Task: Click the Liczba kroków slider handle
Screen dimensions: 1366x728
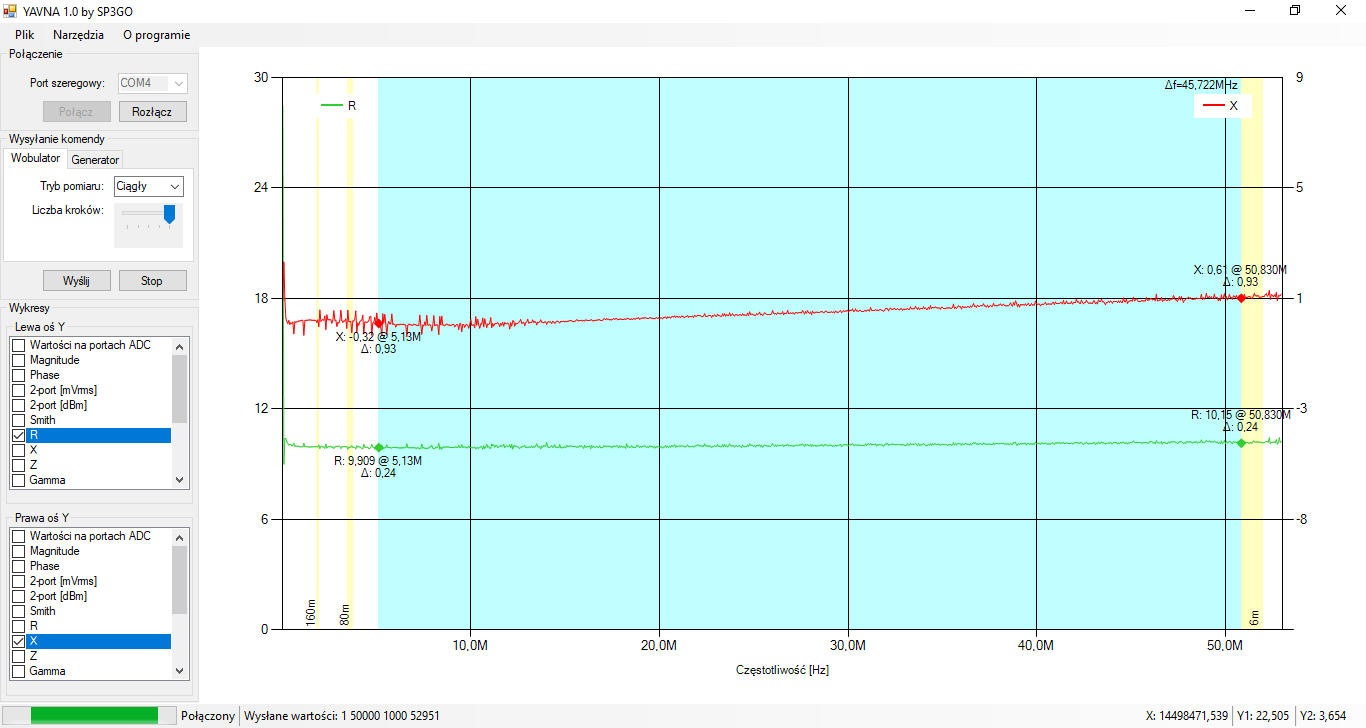Action: click(169, 214)
